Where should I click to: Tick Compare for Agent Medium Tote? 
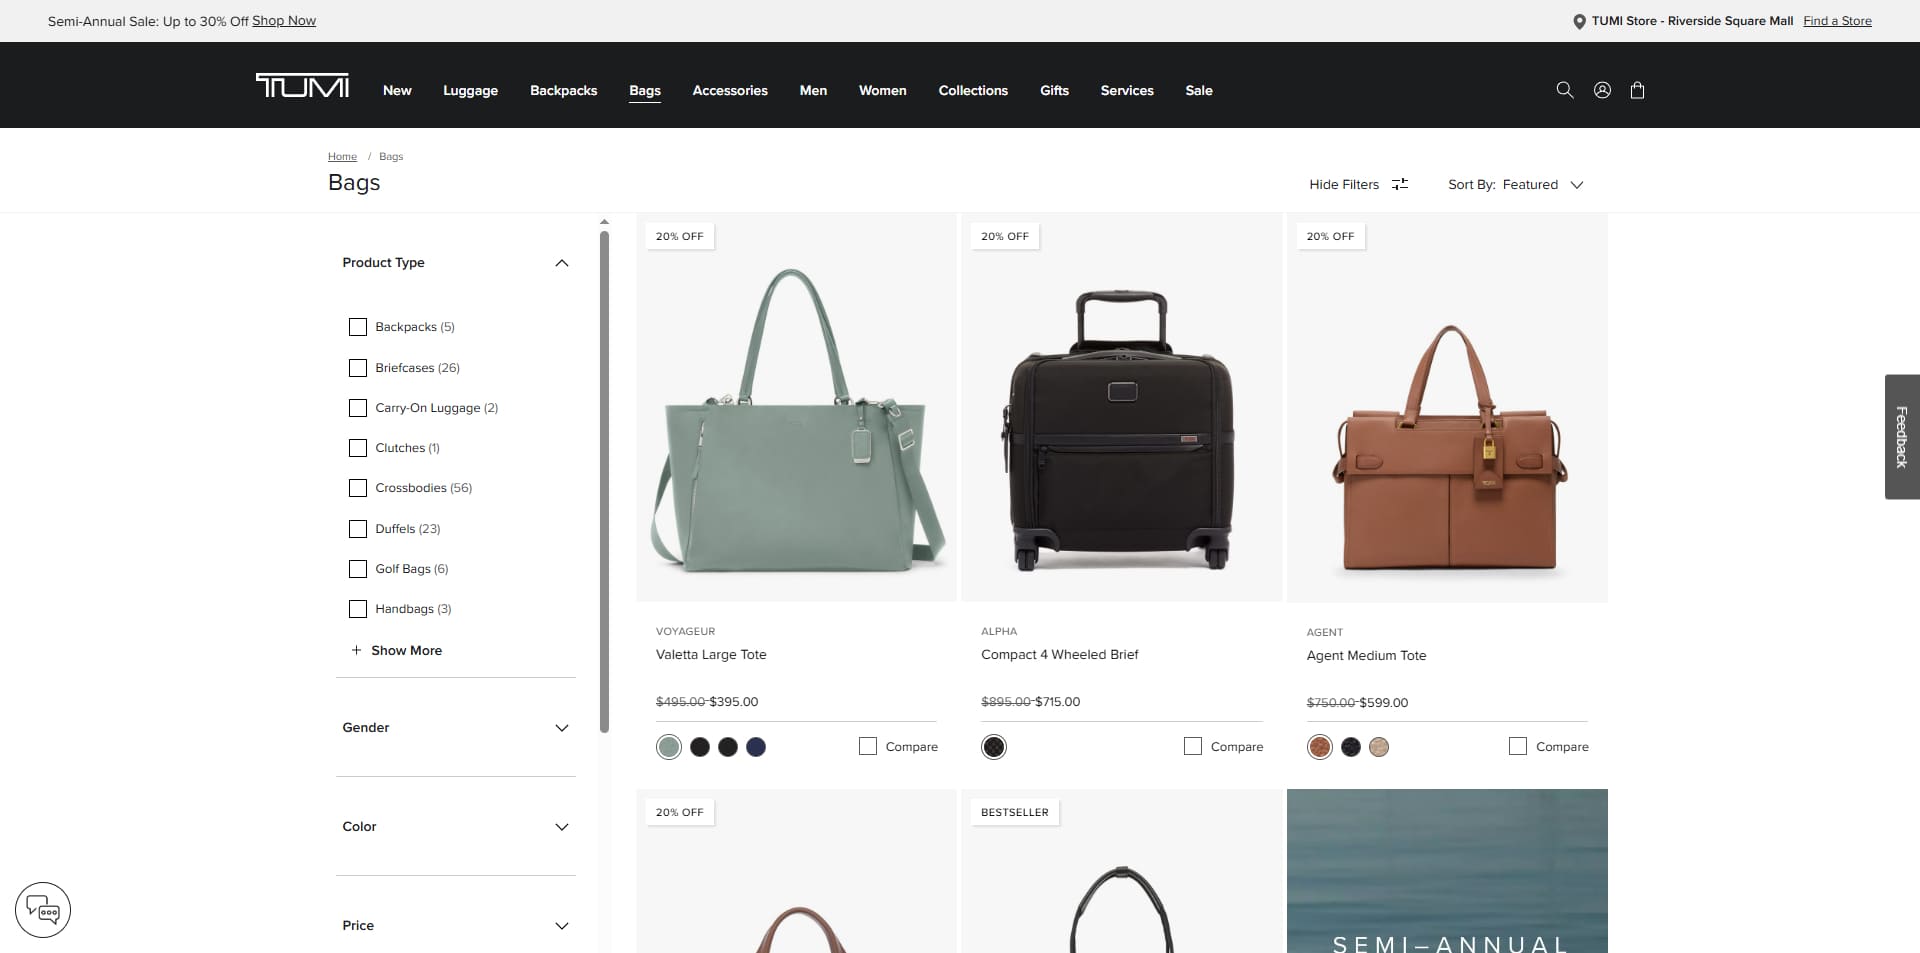click(1517, 746)
